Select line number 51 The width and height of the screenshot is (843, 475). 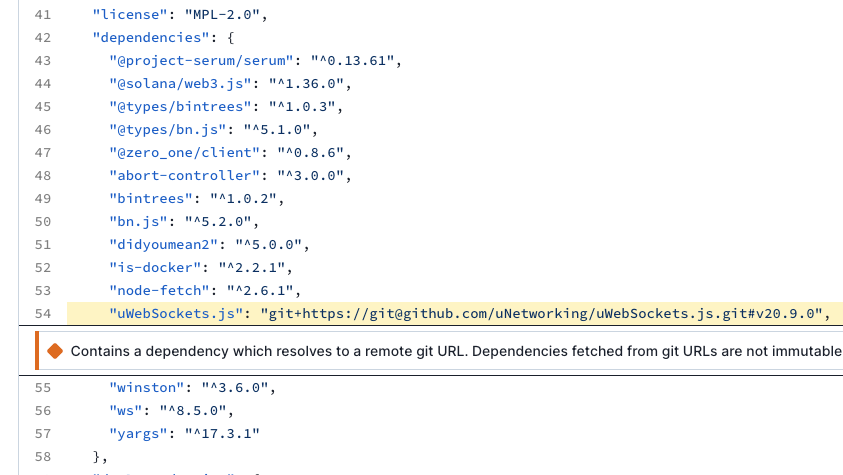pos(42,246)
